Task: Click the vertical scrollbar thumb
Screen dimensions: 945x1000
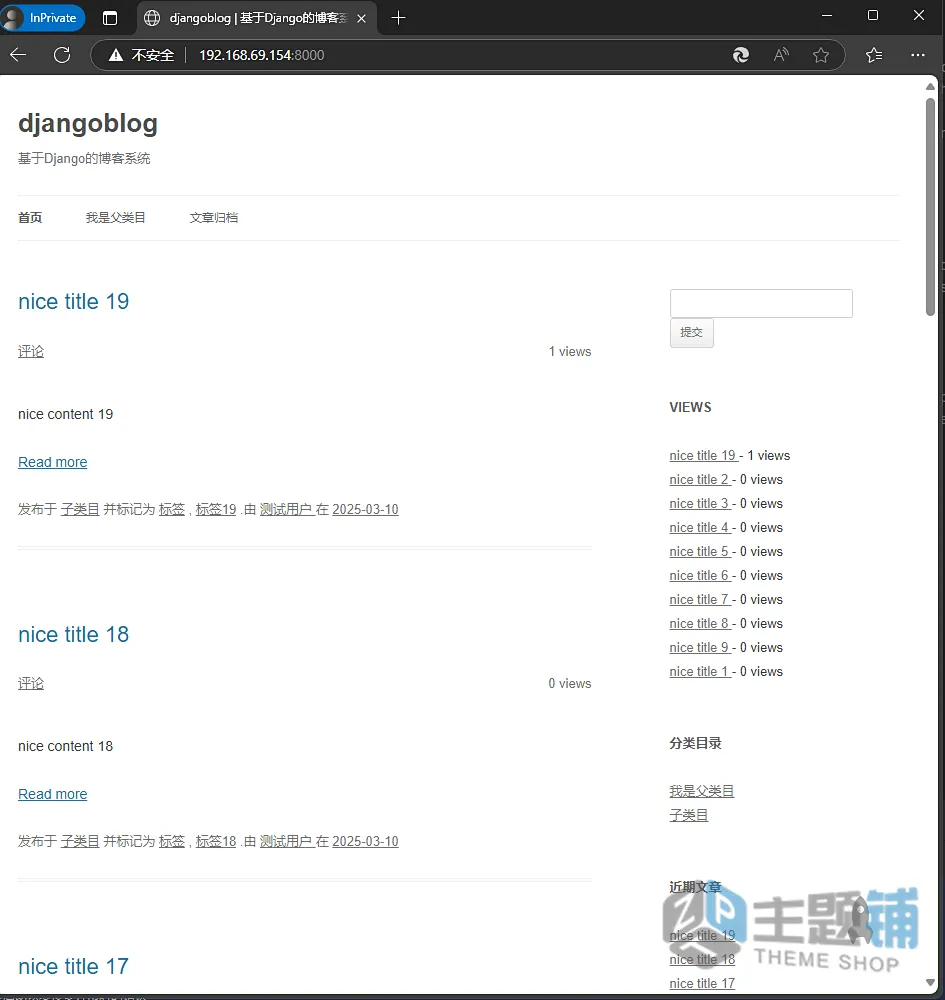Action: (930, 206)
